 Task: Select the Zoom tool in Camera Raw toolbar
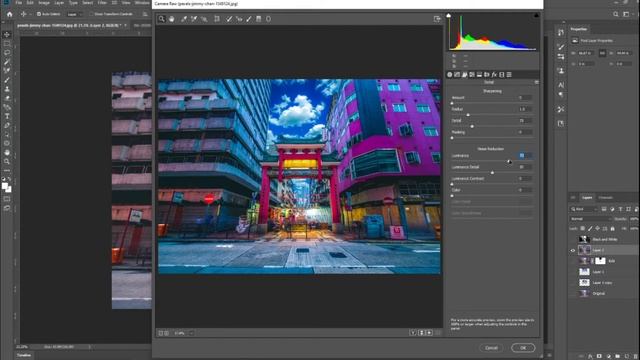[162, 19]
